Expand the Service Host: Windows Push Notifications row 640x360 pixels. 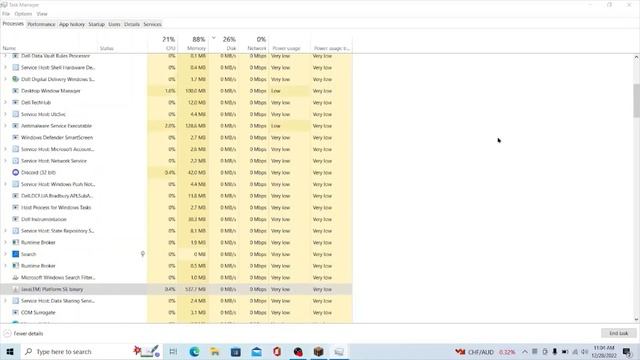coord(5,184)
